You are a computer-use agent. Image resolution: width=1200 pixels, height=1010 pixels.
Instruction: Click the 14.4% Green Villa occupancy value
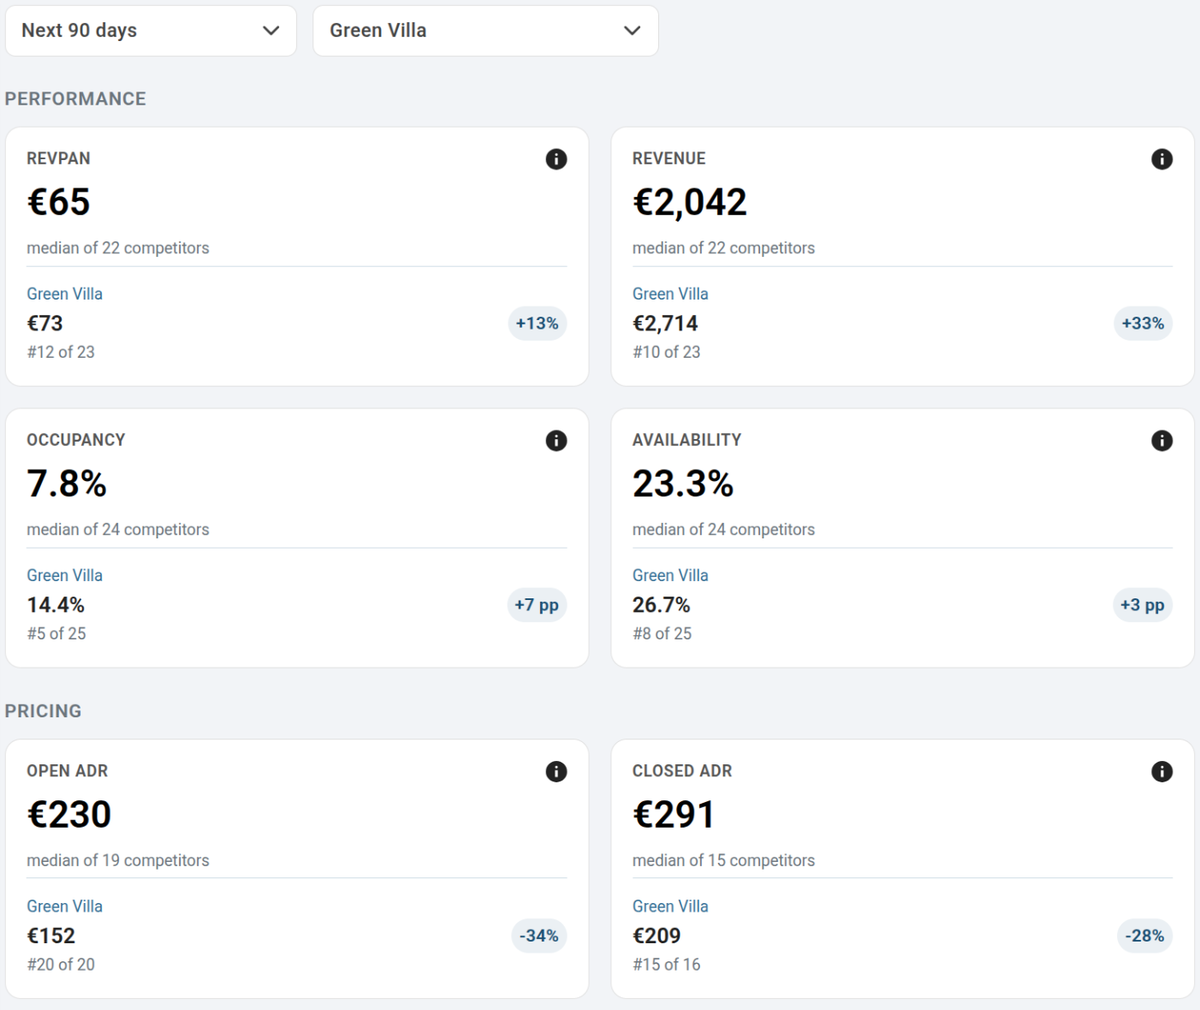coord(56,606)
